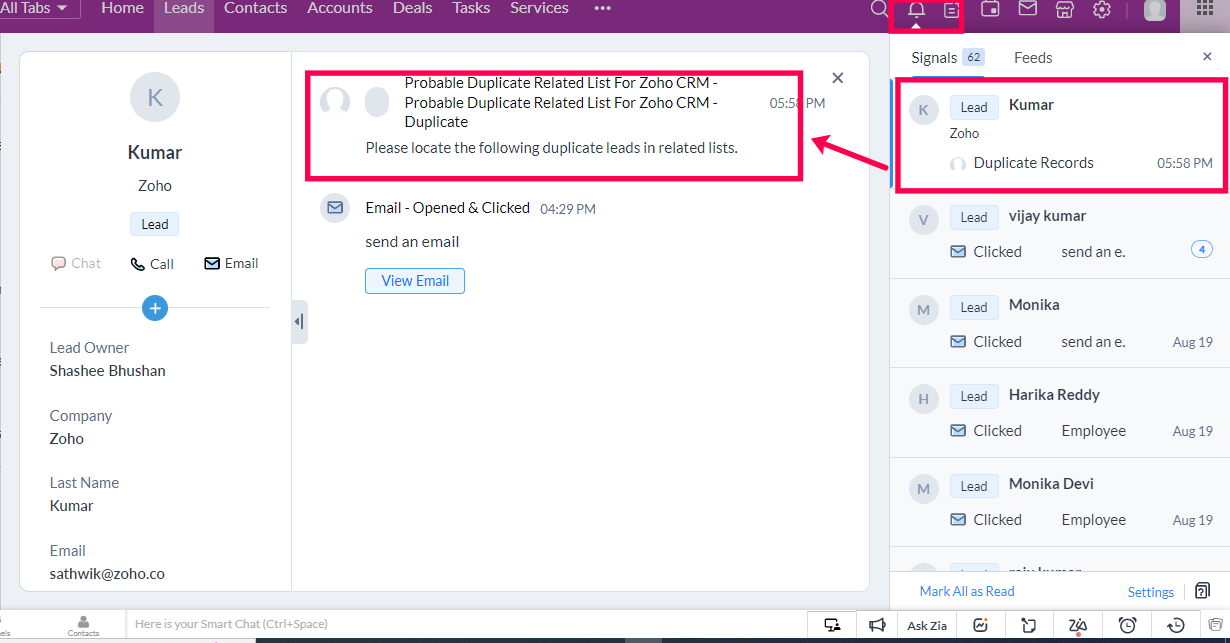Open the announcements megaphone icon
Viewport: 1230px width, 643px height.
[x=877, y=625]
